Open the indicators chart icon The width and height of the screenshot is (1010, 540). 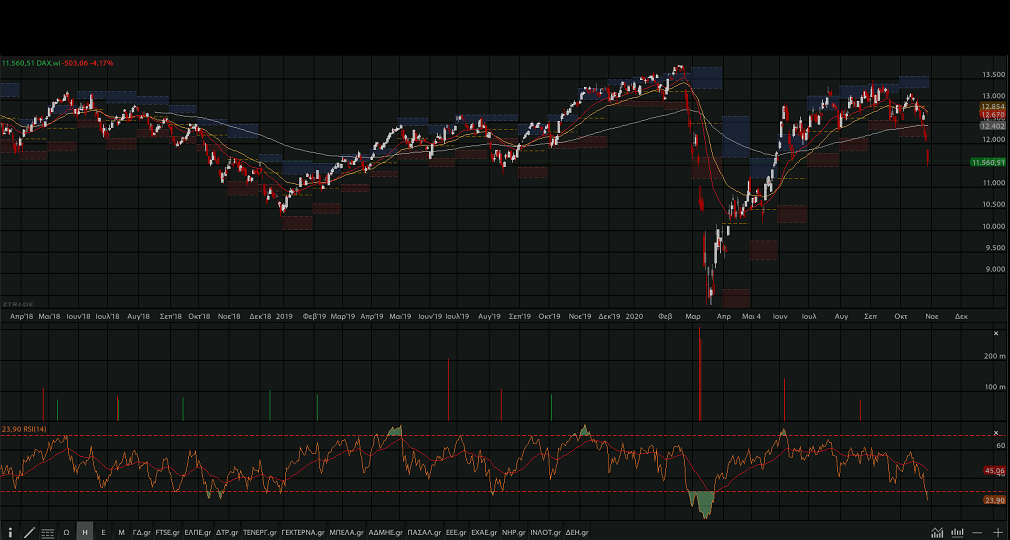click(937, 532)
